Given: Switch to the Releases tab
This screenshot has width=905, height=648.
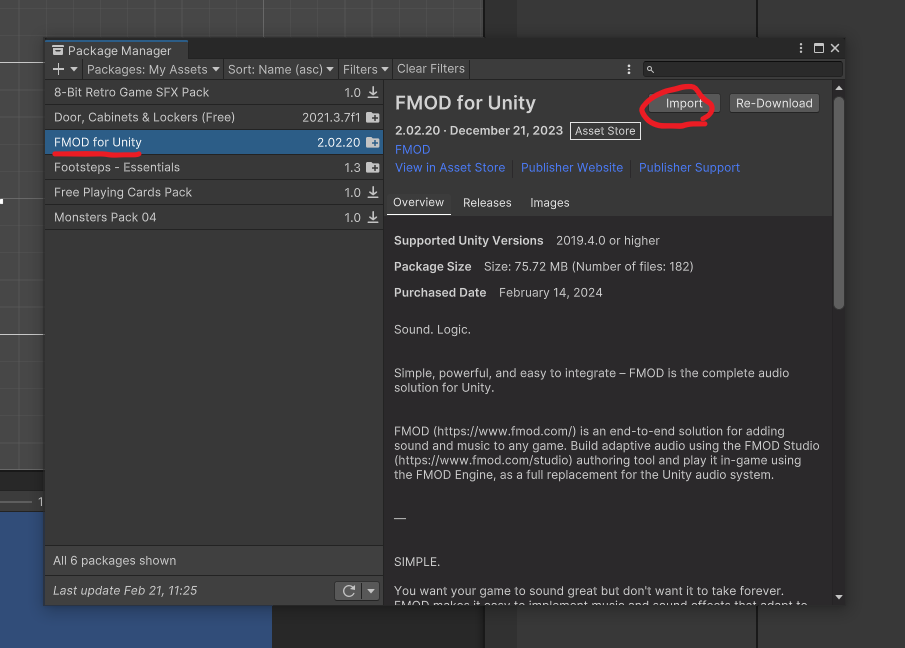Looking at the screenshot, I should 487,203.
